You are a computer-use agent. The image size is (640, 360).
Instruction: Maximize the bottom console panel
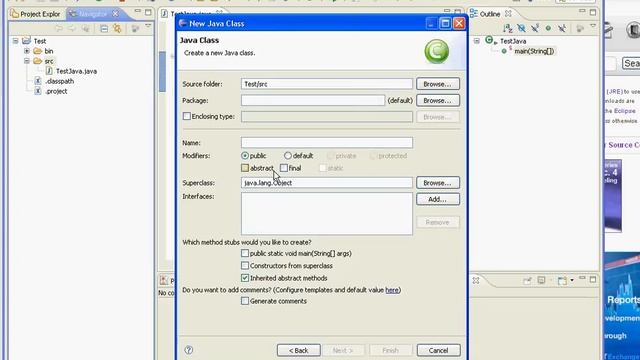593,280
